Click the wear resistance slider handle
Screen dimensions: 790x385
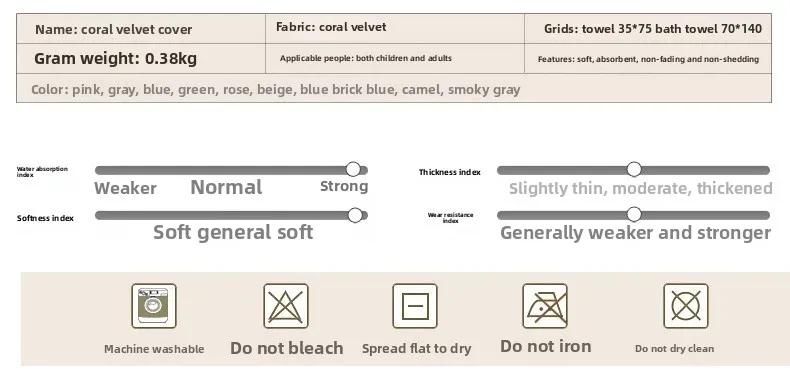tap(634, 215)
